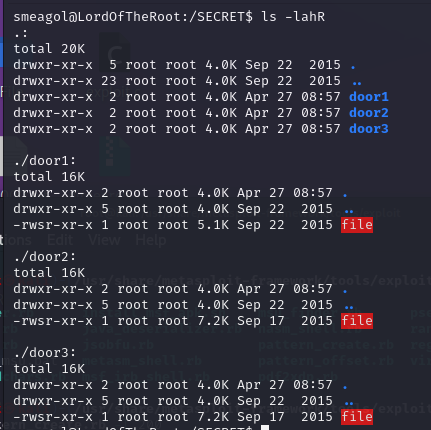Select the blue door3 directory name

click(x=369, y=129)
